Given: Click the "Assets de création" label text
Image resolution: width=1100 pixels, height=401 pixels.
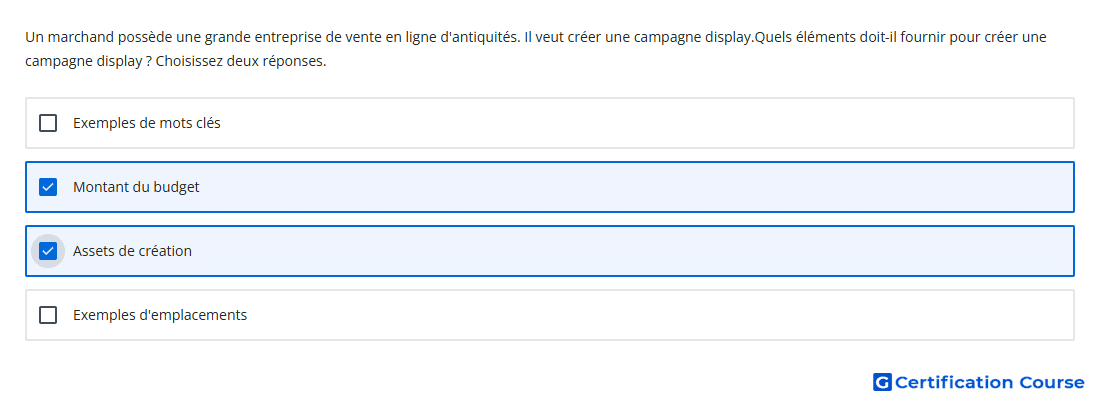Looking at the screenshot, I should (x=133, y=251).
